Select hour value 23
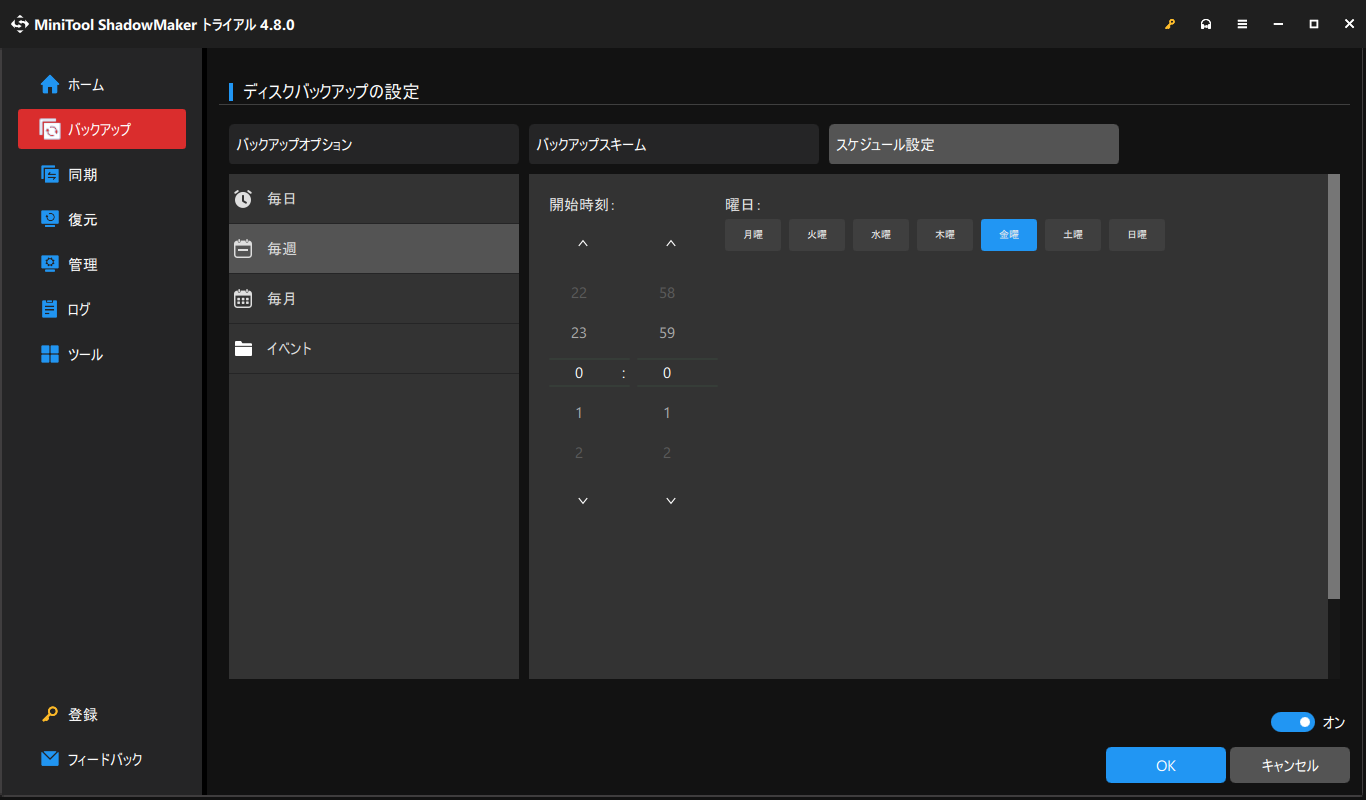The image size is (1366, 800). pos(579,333)
